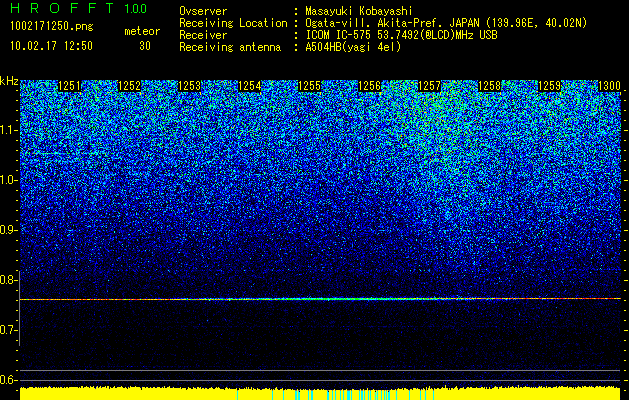Click the kHz axis unit label
Image resolution: width=629 pixels, height=400 pixels.
[9, 81]
